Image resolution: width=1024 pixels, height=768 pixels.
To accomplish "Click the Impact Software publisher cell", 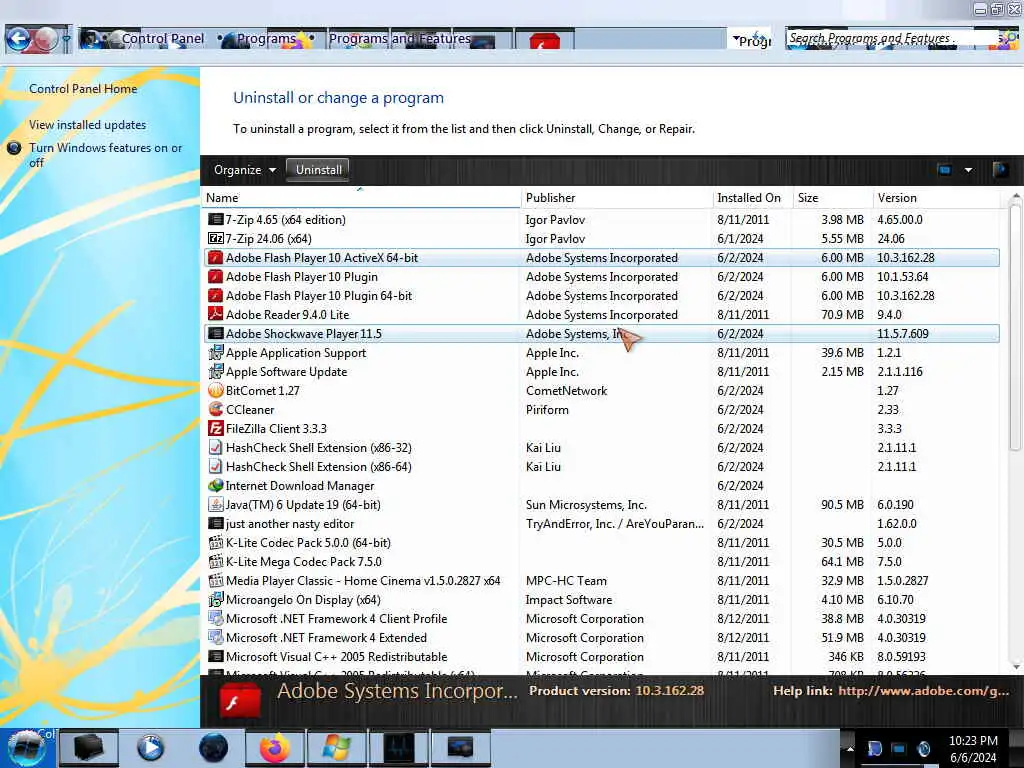I will tap(569, 600).
